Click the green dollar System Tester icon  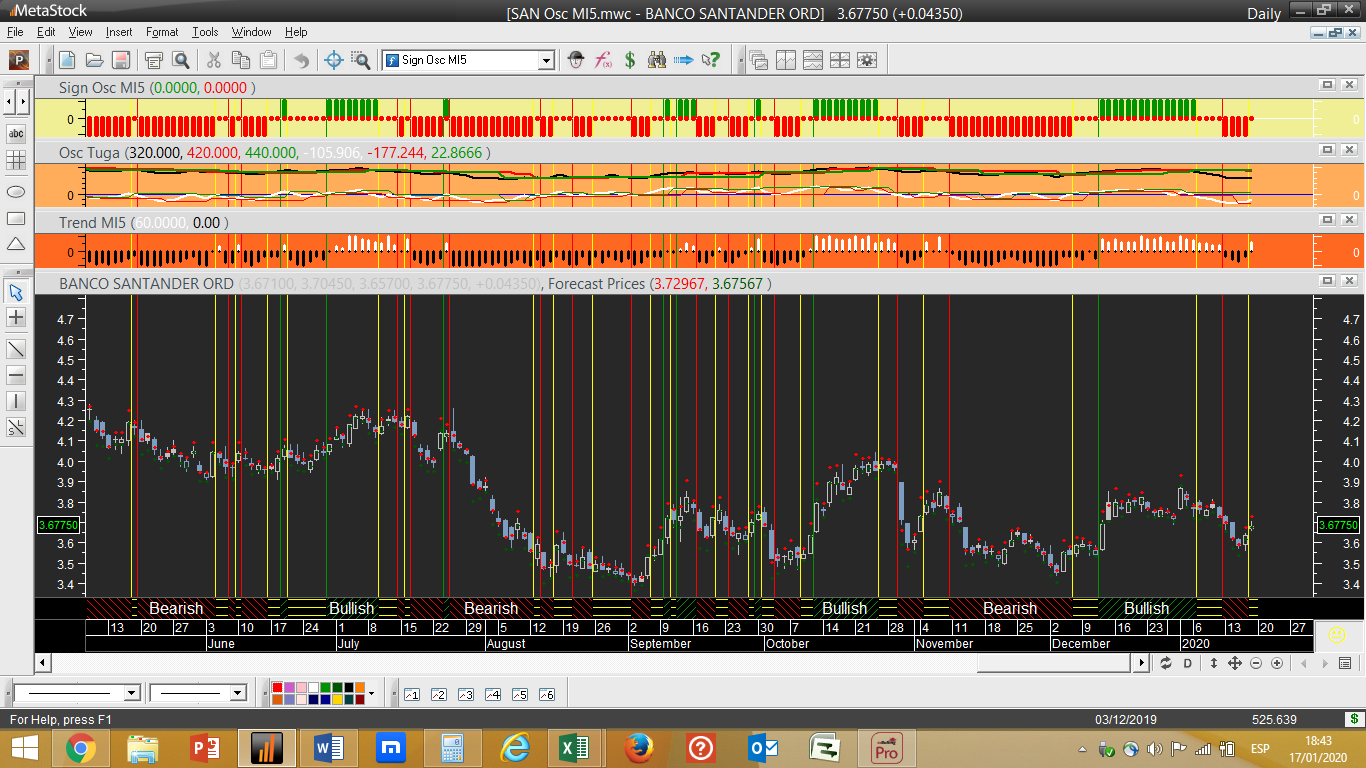point(630,60)
